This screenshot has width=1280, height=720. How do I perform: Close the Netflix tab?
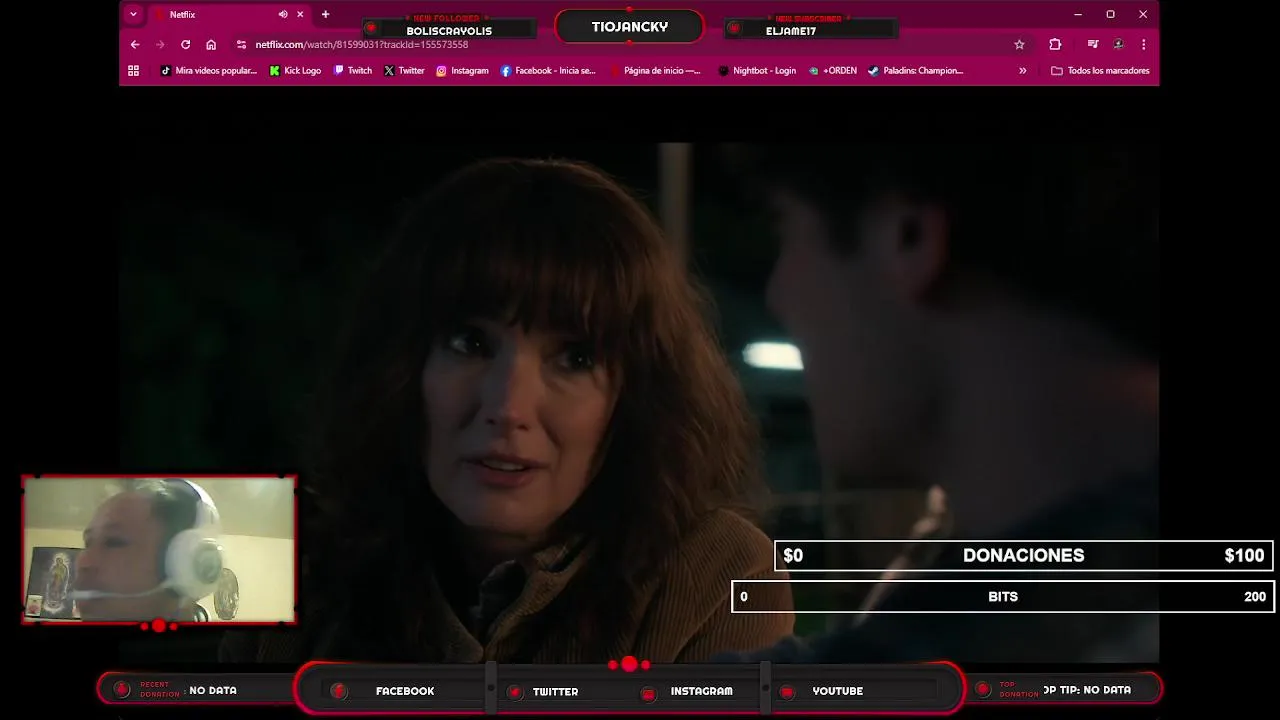(x=300, y=14)
